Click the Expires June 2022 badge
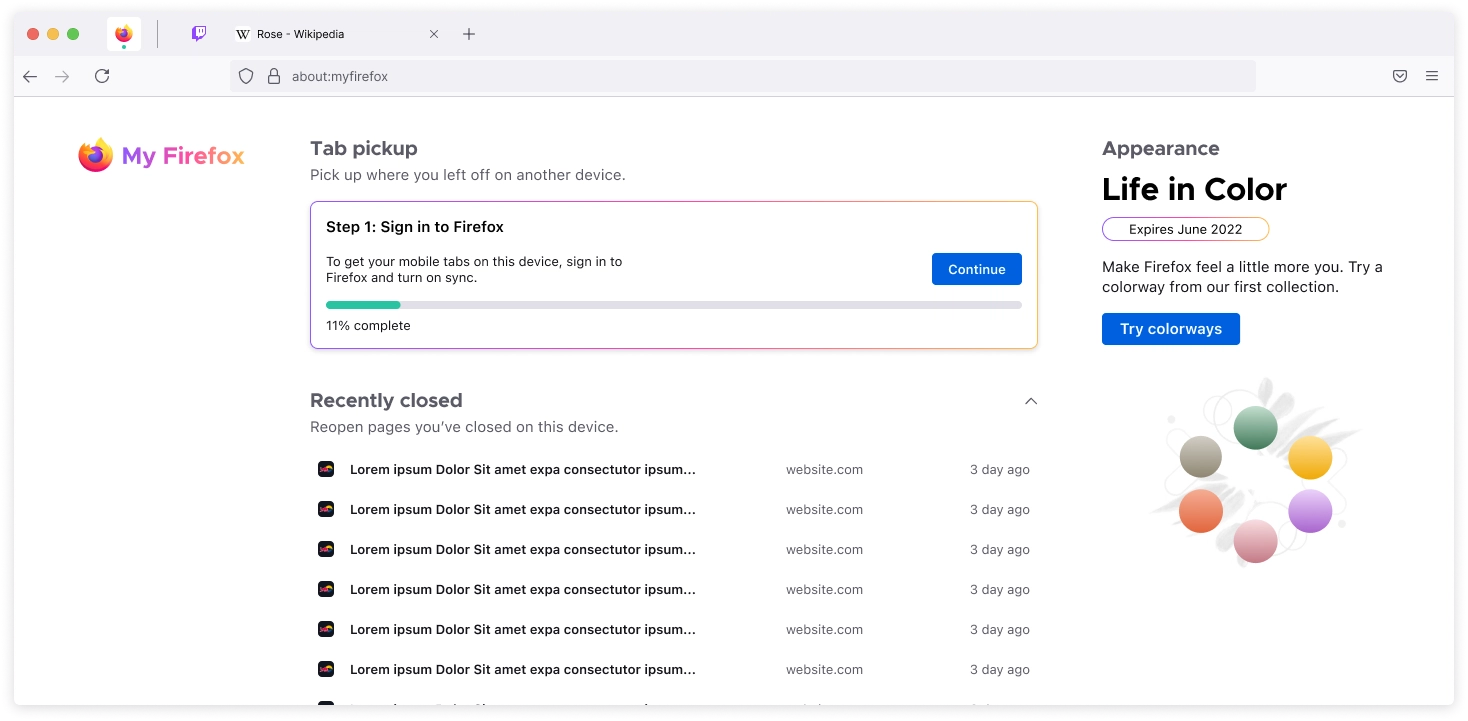Viewport: 1468px width, 721px height. point(1186,229)
